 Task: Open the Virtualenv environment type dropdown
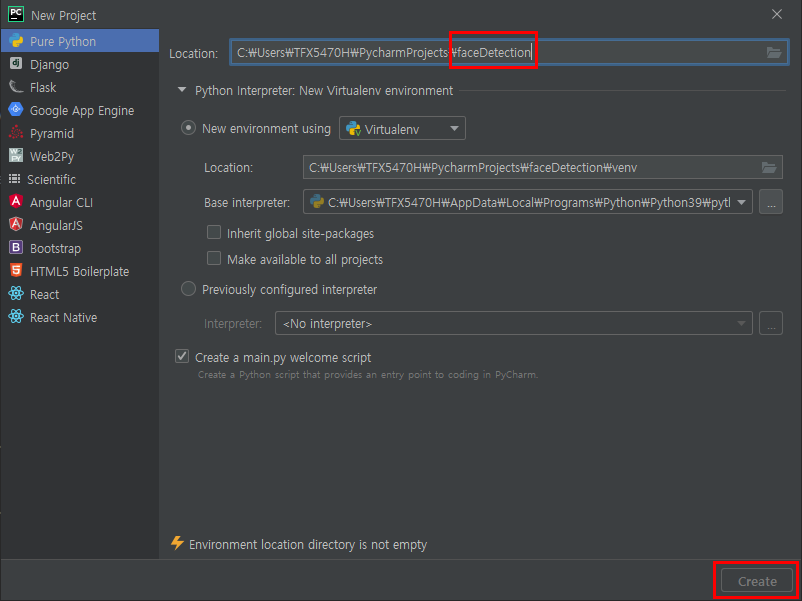(402, 128)
